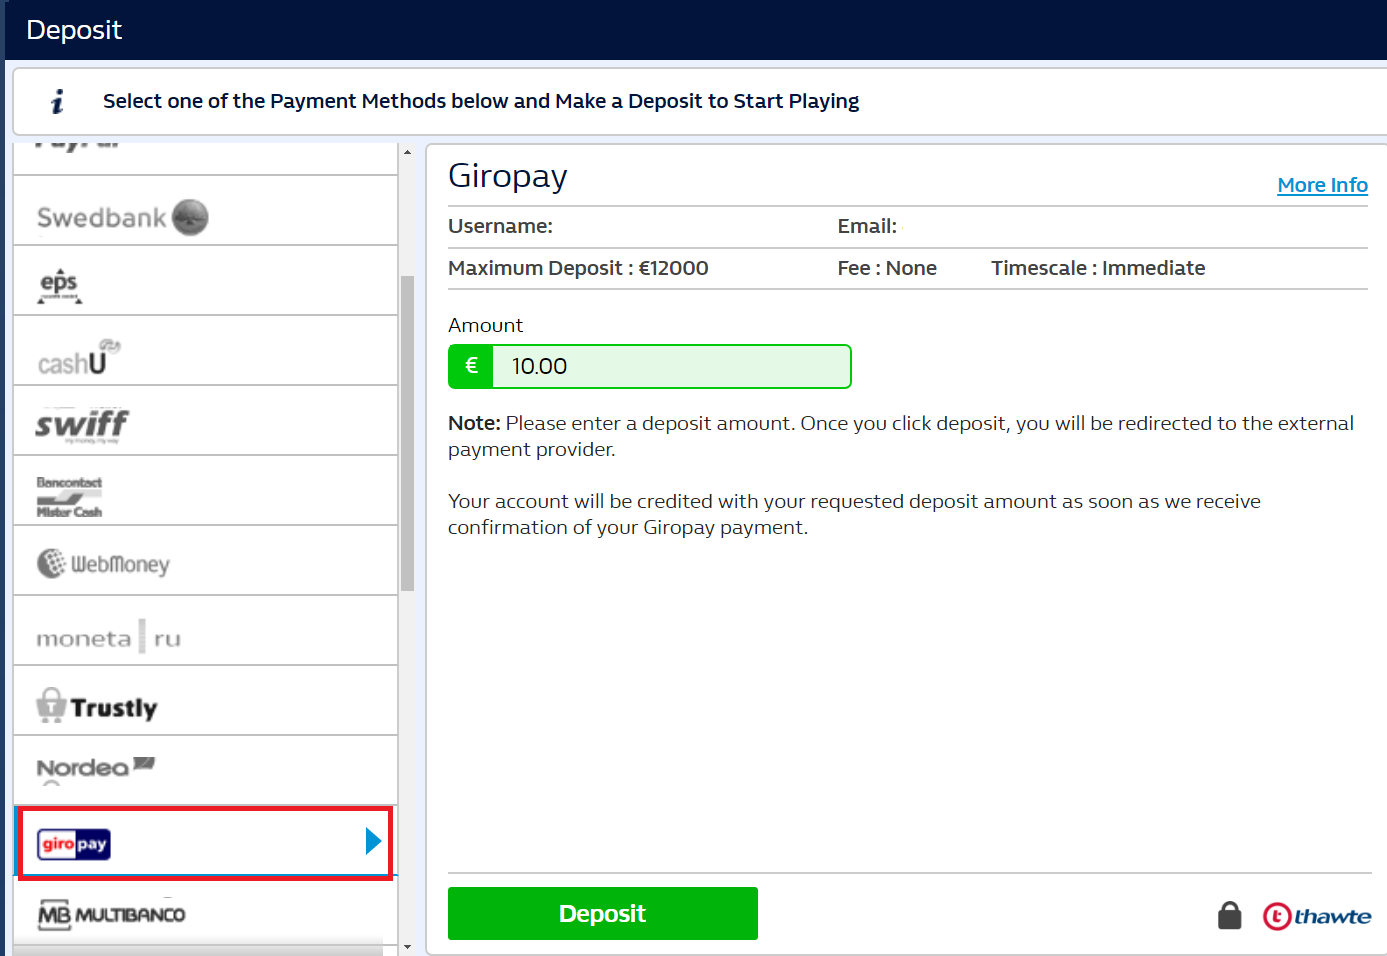This screenshot has height=956, width=1387.
Task: Click the green Deposit button
Action: pos(603,913)
